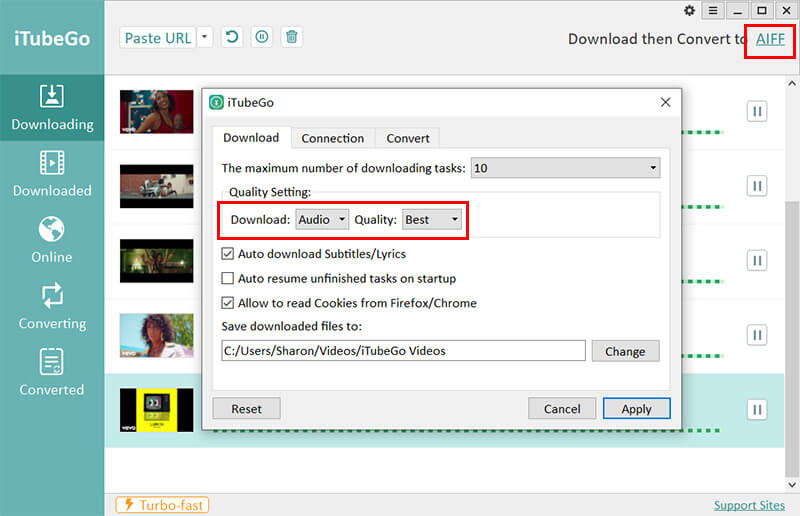Open the hamburger menu icon
The height and width of the screenshot is (516, 800).
click(713, 10)
